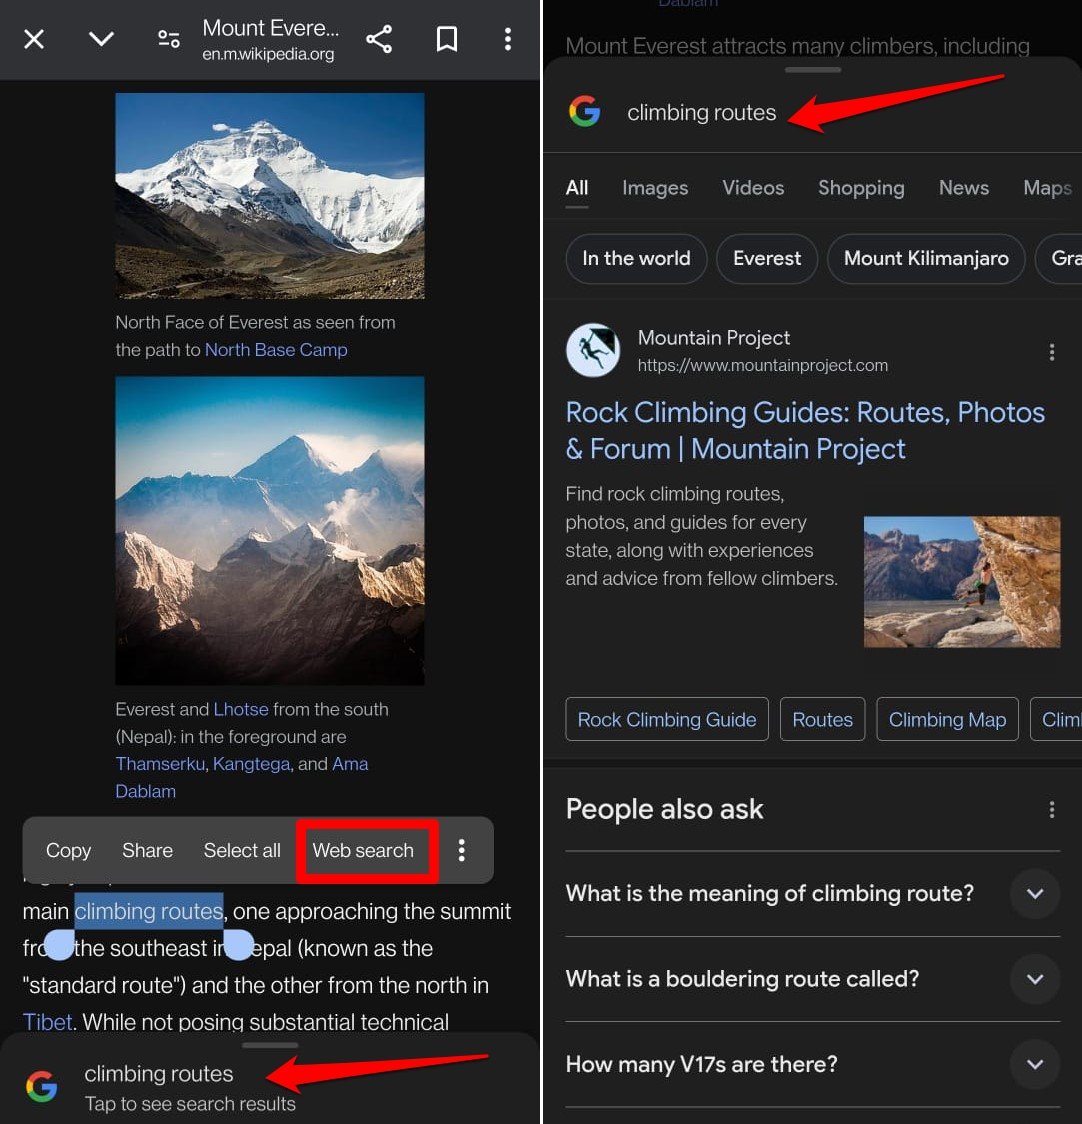The width and height of the screenshot is (1082, 1124).
Task: Minimize the tab with the down chevron
Action: coord(101,39)
